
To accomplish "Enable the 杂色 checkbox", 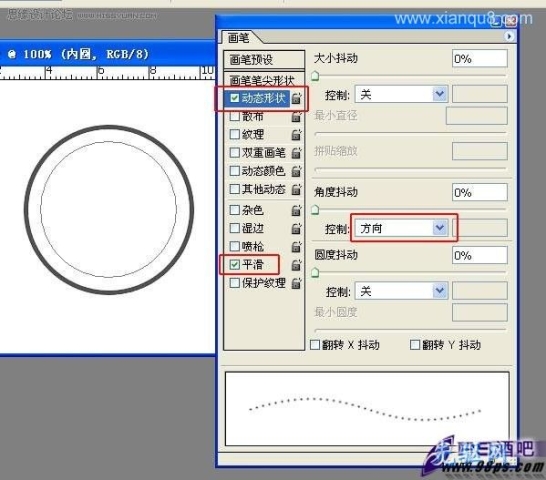I will point(235,210).
